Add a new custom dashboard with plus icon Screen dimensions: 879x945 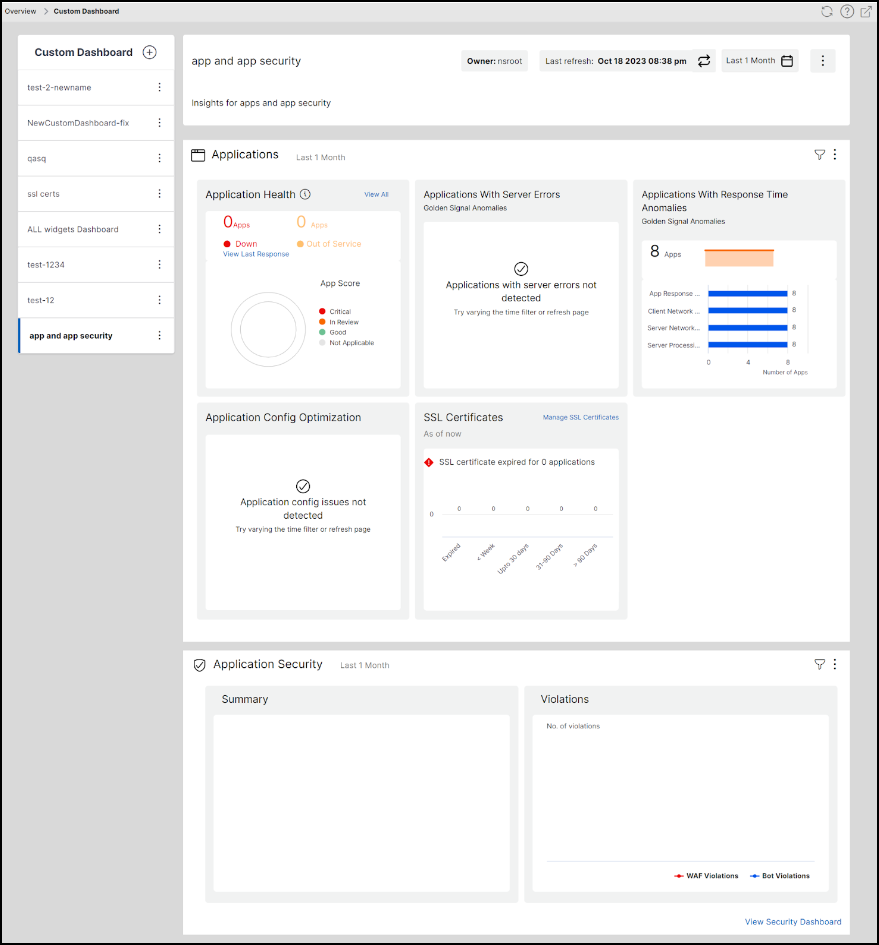pos(150,52)
